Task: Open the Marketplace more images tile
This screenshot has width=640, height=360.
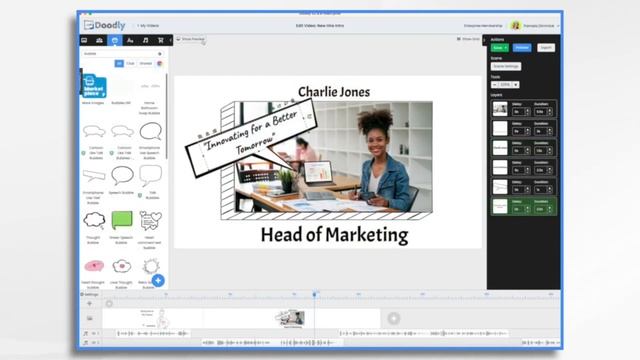Action: pyautogui.click(x=94, y=86)
